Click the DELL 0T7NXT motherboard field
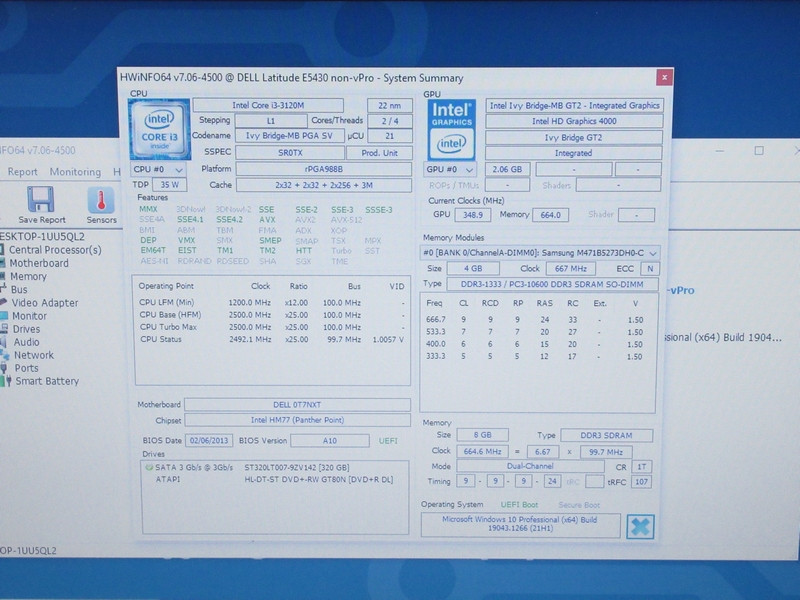 297,405
